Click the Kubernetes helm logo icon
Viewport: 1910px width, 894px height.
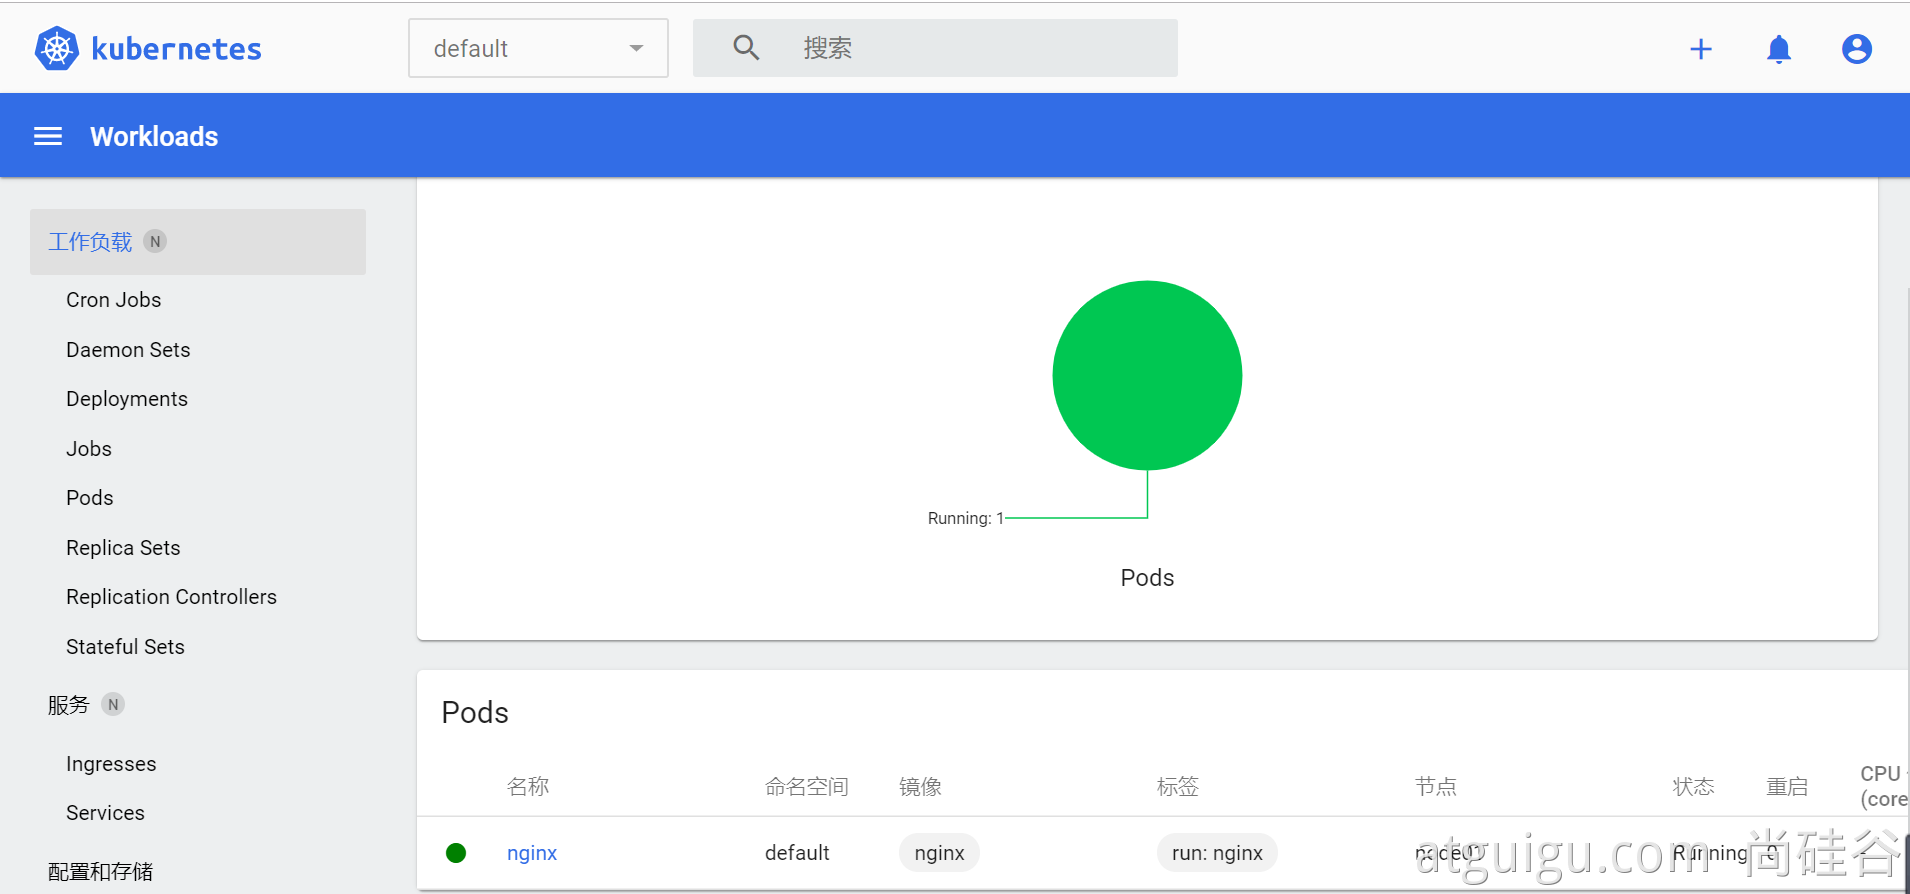[57, 48]
